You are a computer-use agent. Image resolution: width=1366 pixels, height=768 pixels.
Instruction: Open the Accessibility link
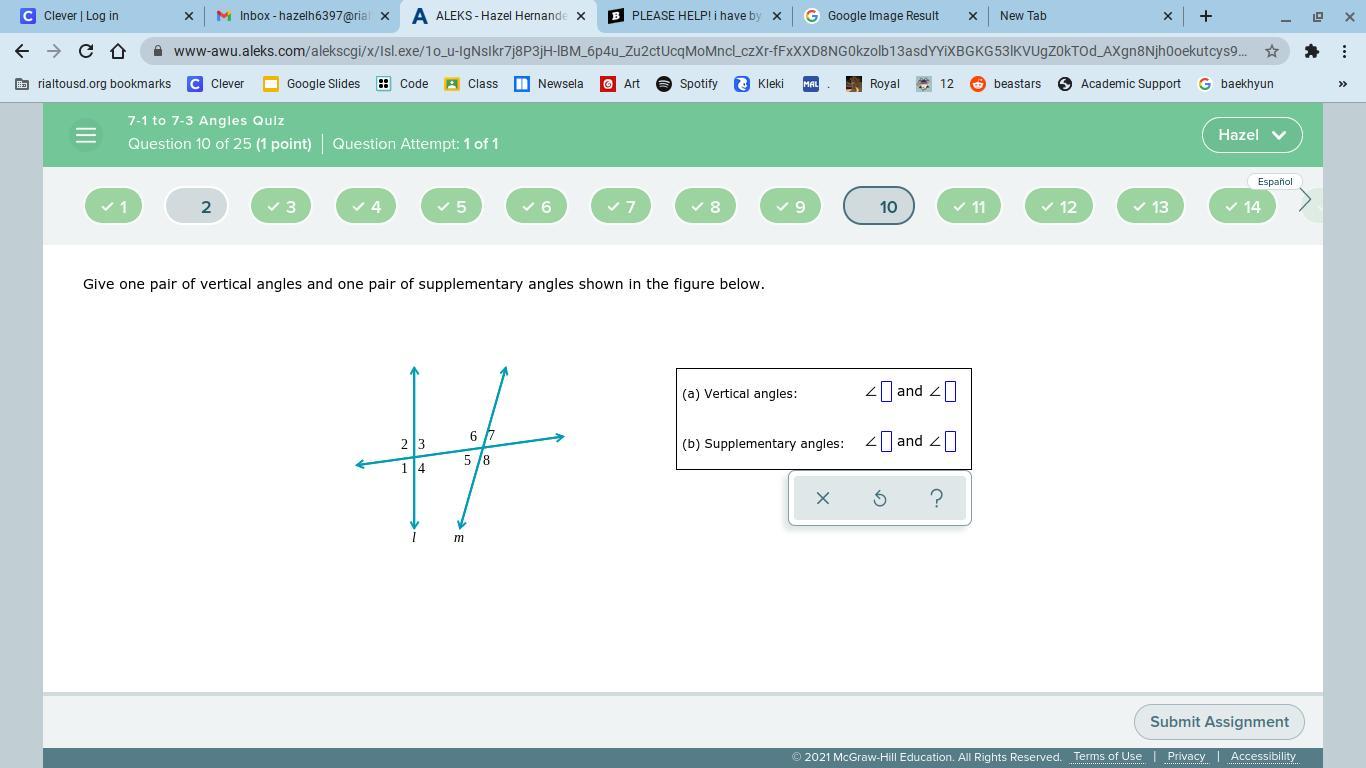pyautogui.click(x=1263, y=757)
